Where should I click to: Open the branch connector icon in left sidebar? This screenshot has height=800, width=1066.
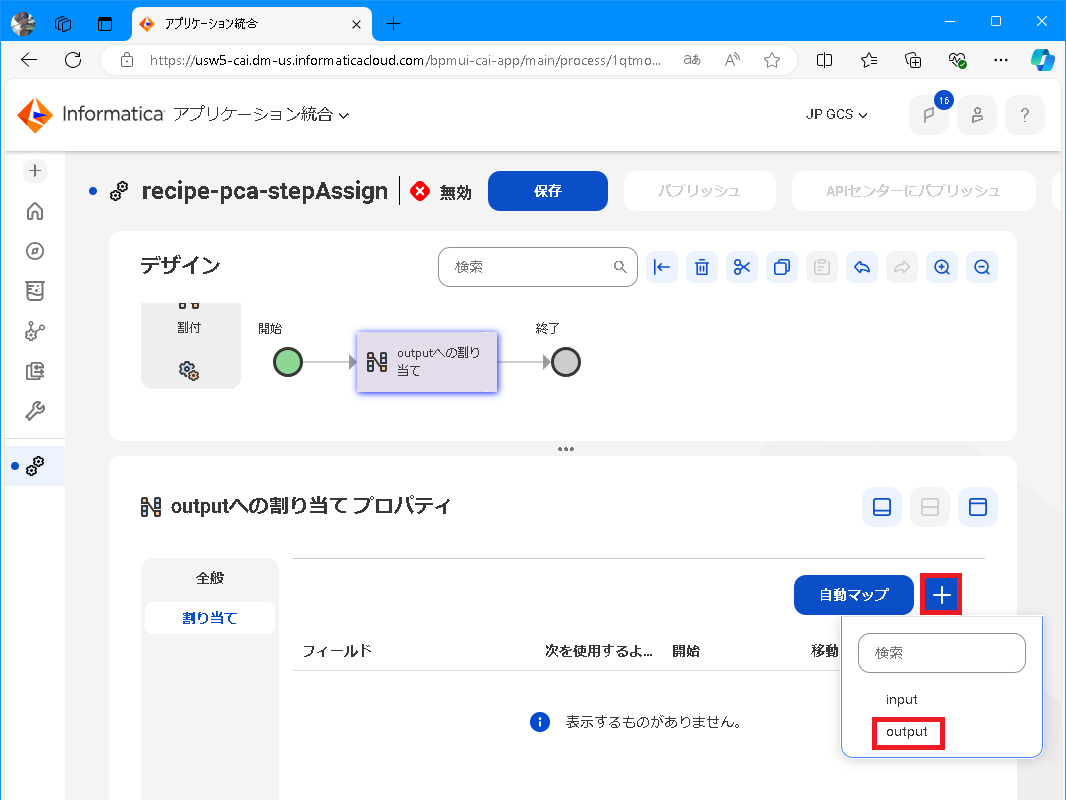[x=35, y=331]
